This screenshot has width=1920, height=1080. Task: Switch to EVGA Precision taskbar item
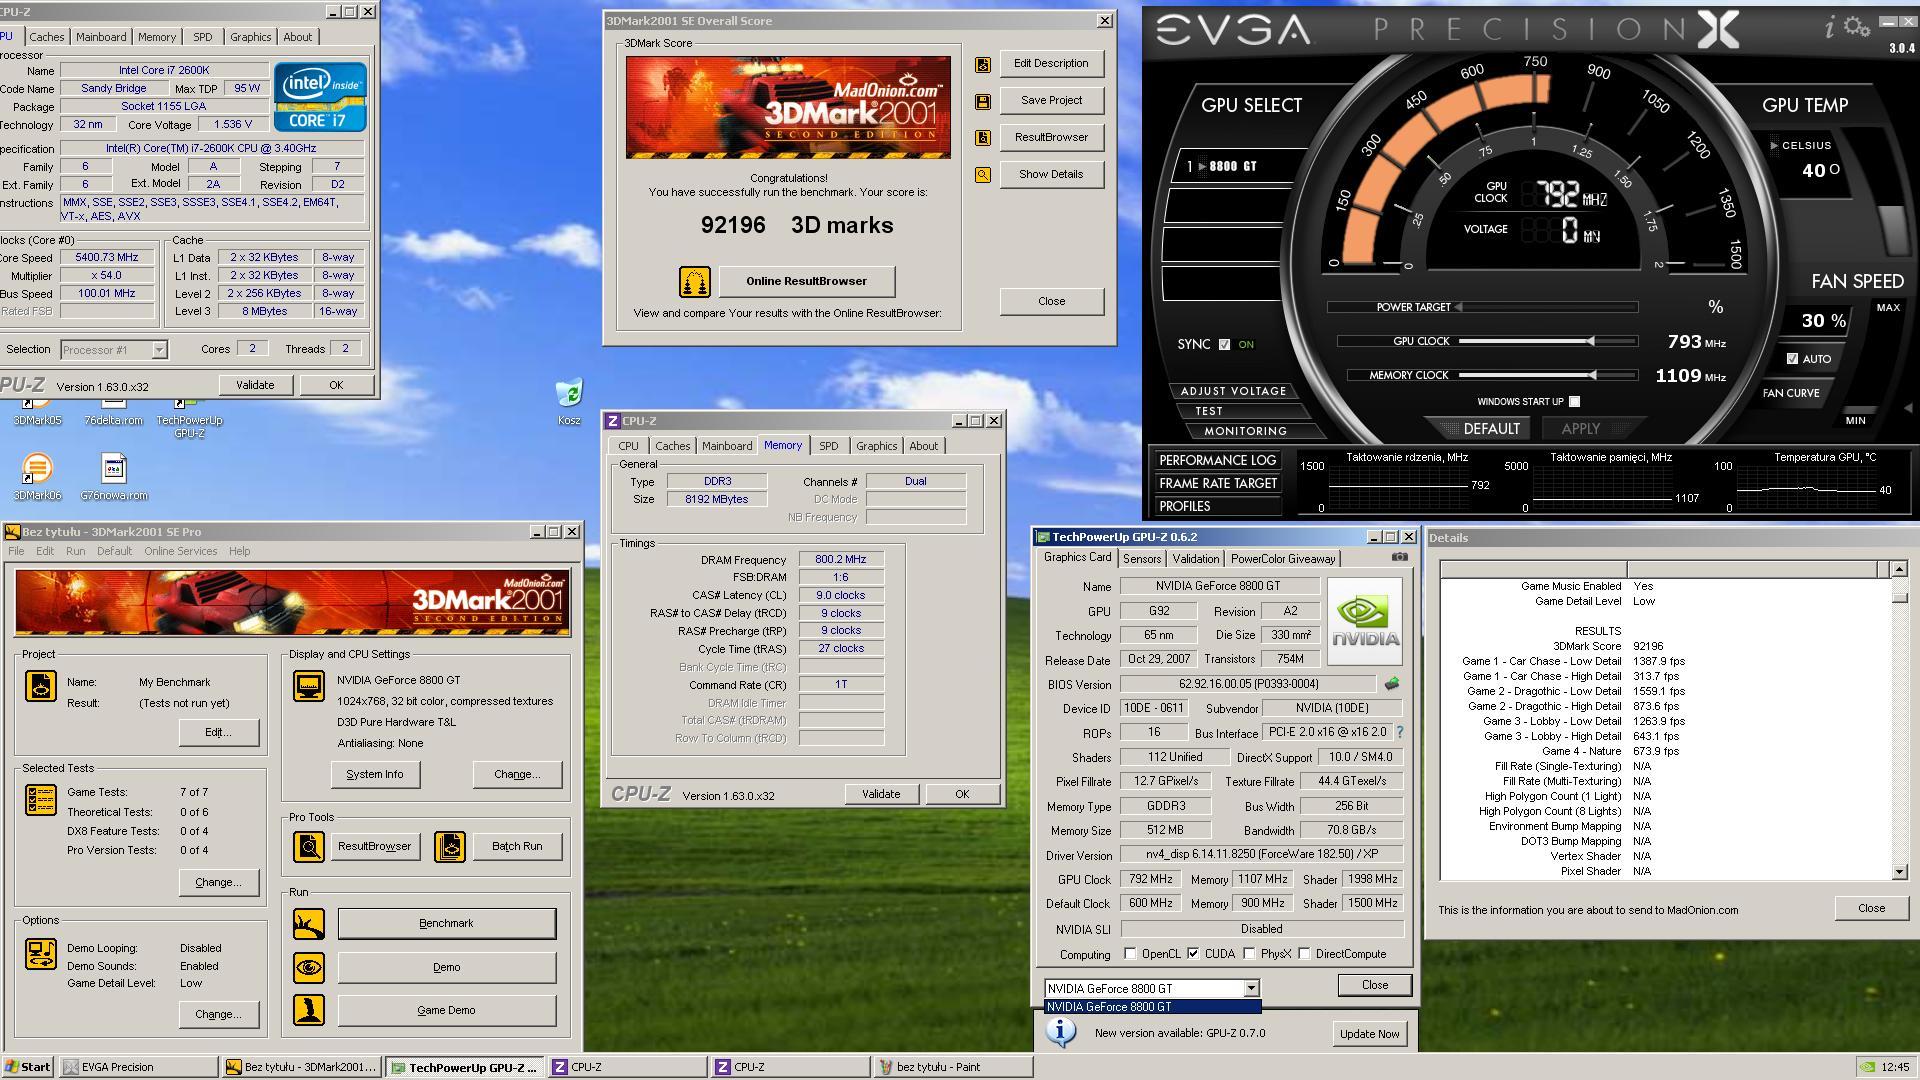tap(138, 1067)
